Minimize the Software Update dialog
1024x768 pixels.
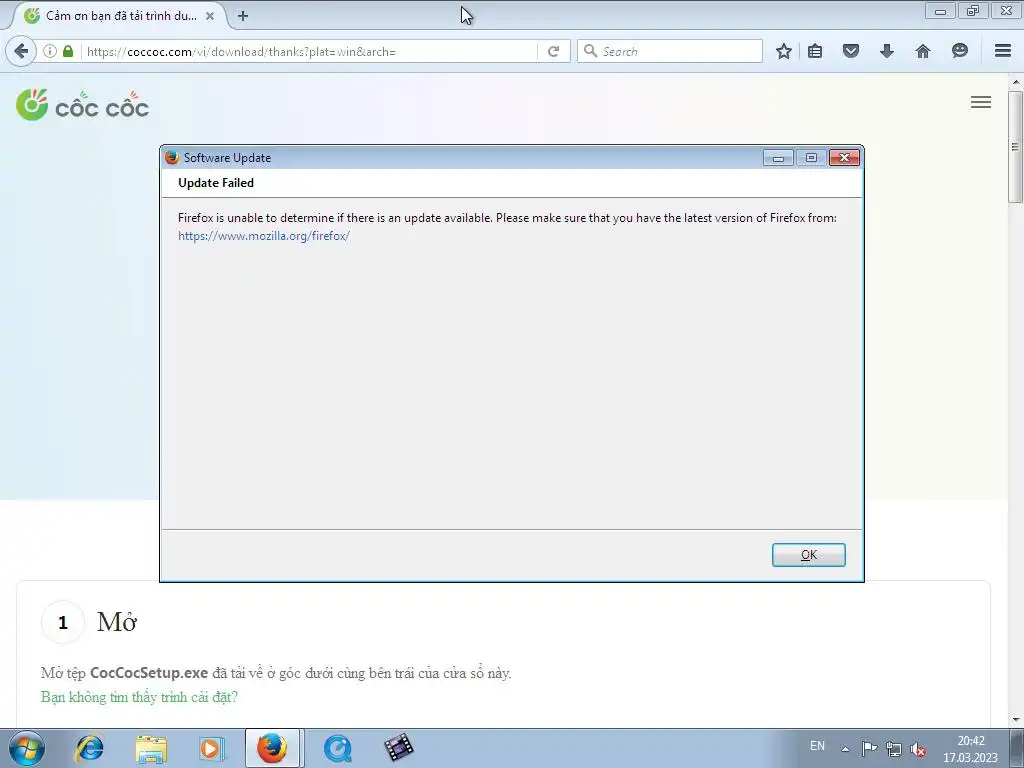click(778, 157)
